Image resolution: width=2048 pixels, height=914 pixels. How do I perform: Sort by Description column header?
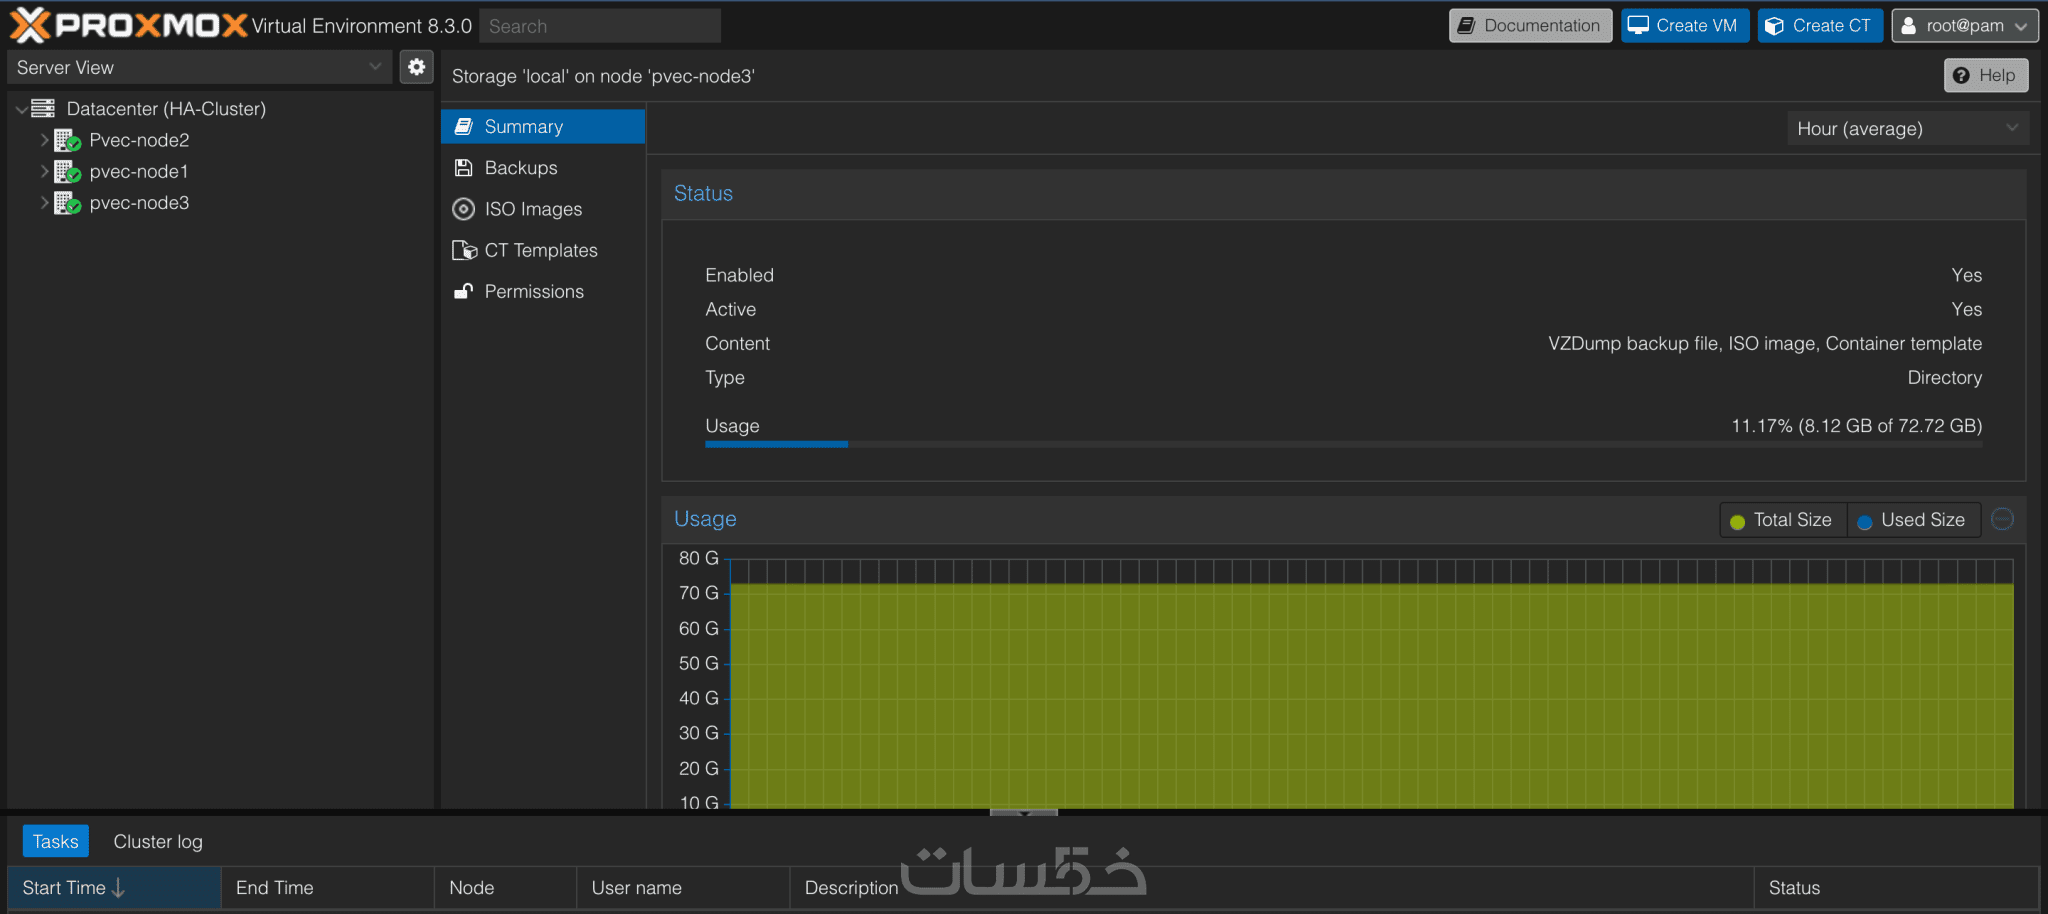click(x=1271, y=887)
